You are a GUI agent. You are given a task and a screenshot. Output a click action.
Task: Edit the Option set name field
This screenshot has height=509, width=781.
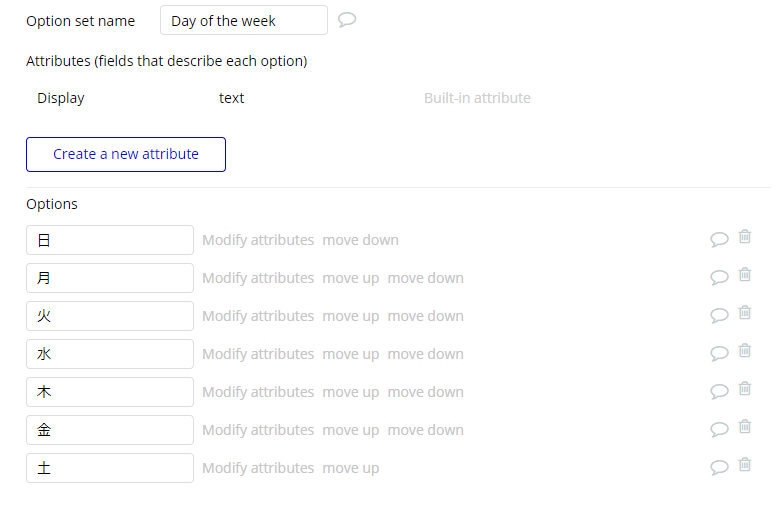click(x=244, y=20)
